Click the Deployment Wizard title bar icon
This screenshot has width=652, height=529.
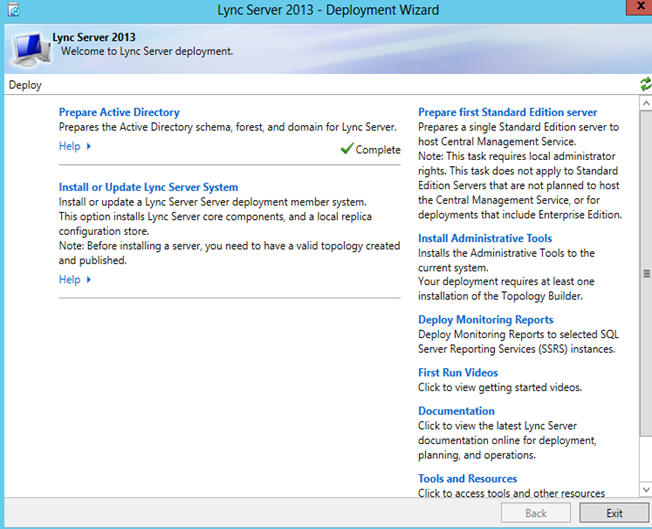tap(14, 10)
